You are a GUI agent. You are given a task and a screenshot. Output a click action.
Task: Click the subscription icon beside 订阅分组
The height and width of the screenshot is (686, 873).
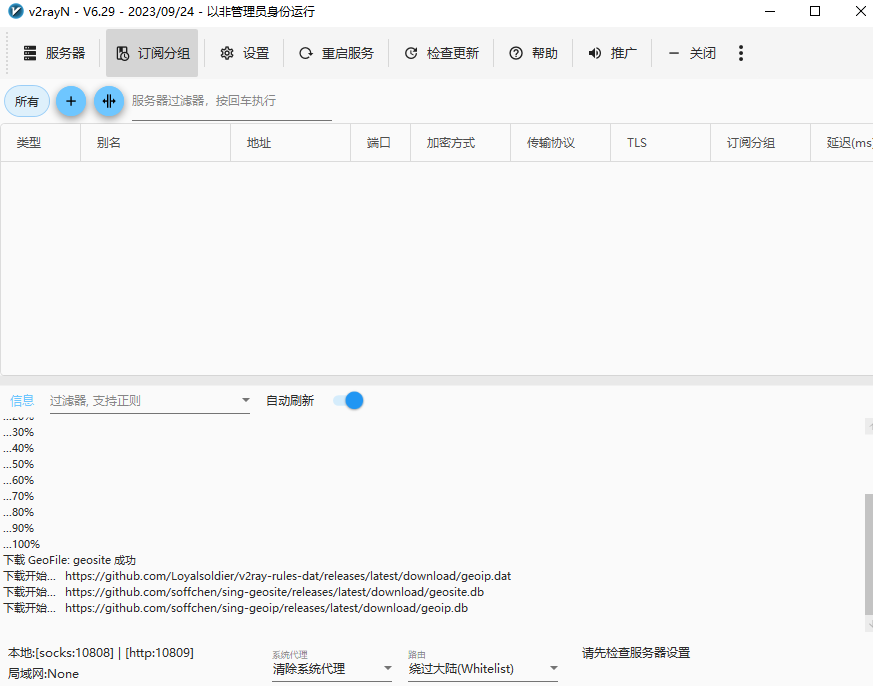[x=122, y=53]
